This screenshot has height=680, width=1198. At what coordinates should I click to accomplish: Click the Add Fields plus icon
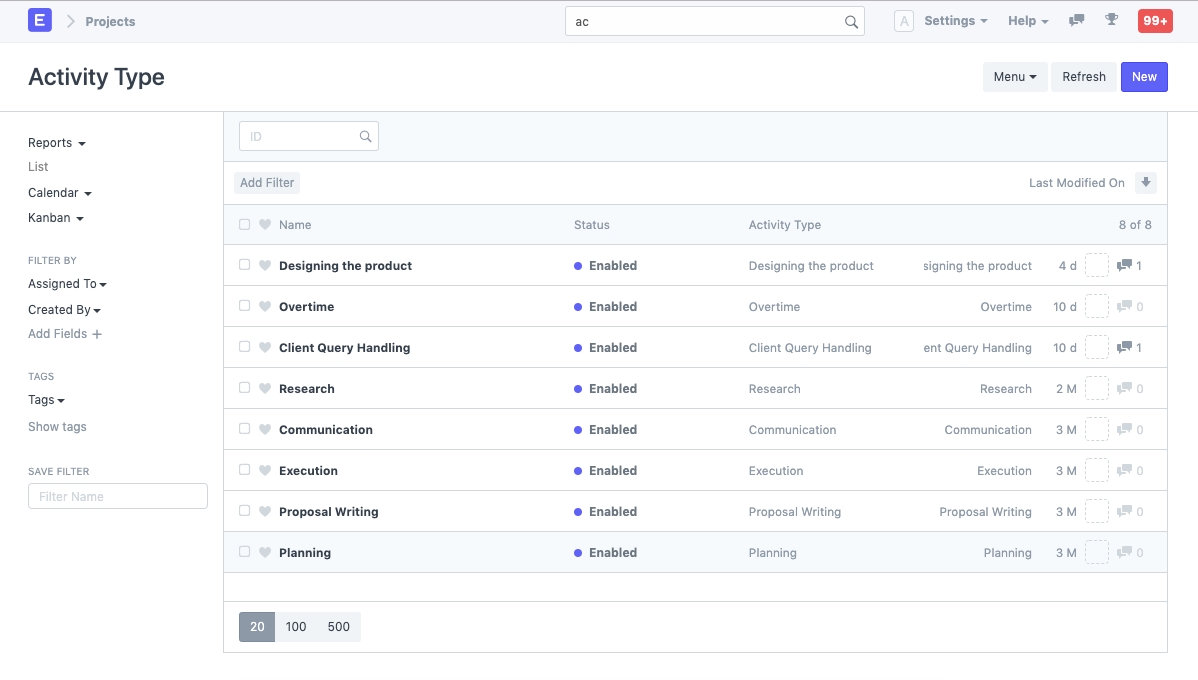tap(97, 335)
